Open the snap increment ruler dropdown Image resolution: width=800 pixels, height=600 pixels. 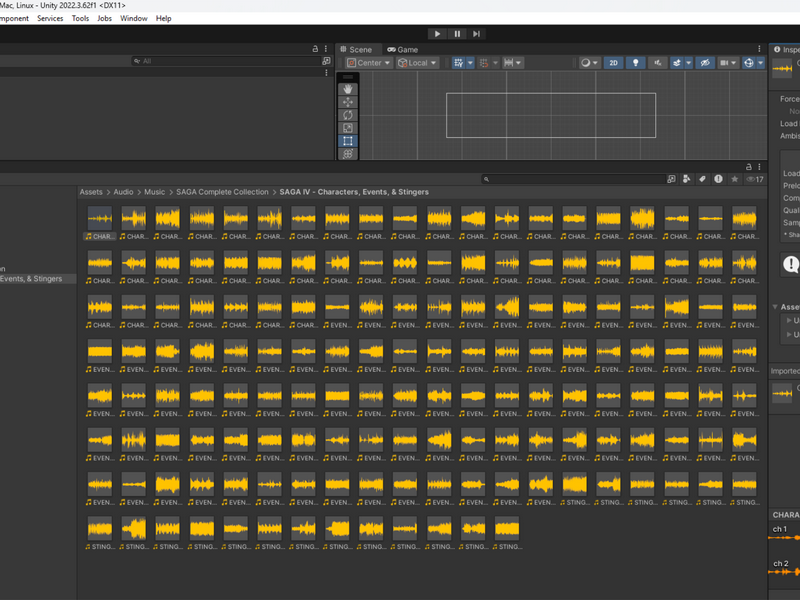tap(512, 63)
